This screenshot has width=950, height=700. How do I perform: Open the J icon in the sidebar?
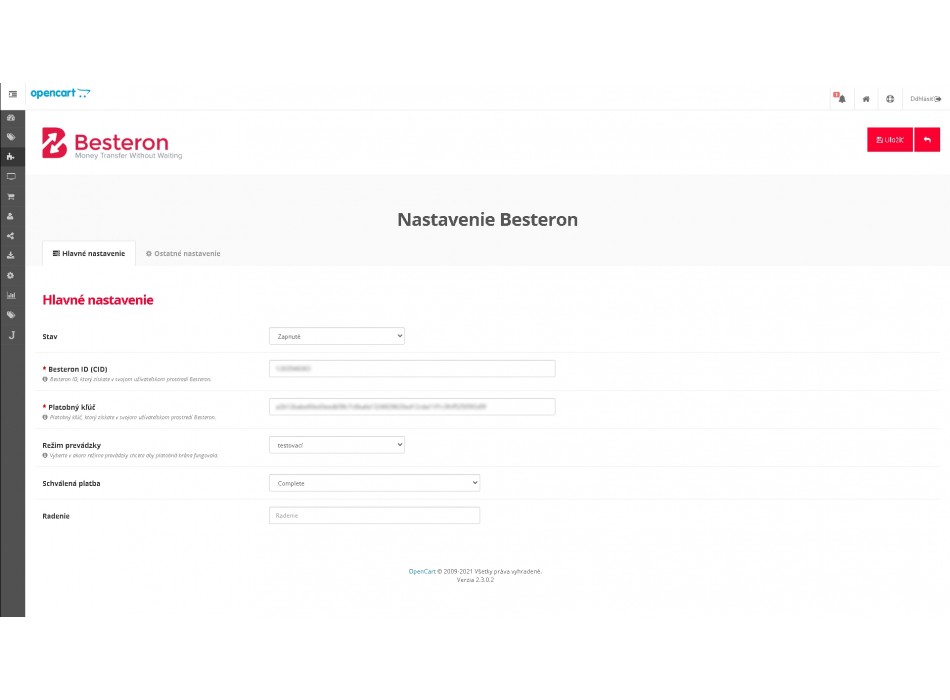[12, 335]
